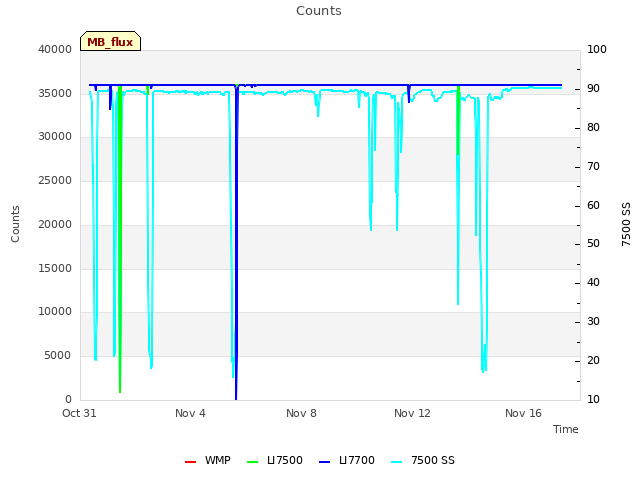Viewport: 640px width, 480px height.
Task: Click the 30000 left-axis tick label
Action: [x=55, y=137]
